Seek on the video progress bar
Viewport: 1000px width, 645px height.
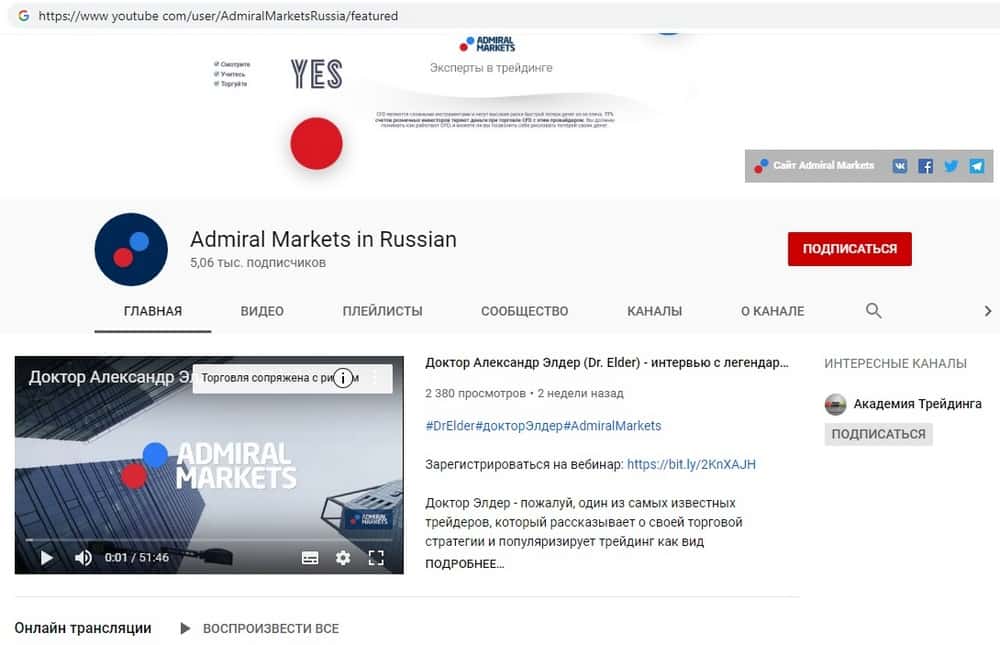point(209,540)
